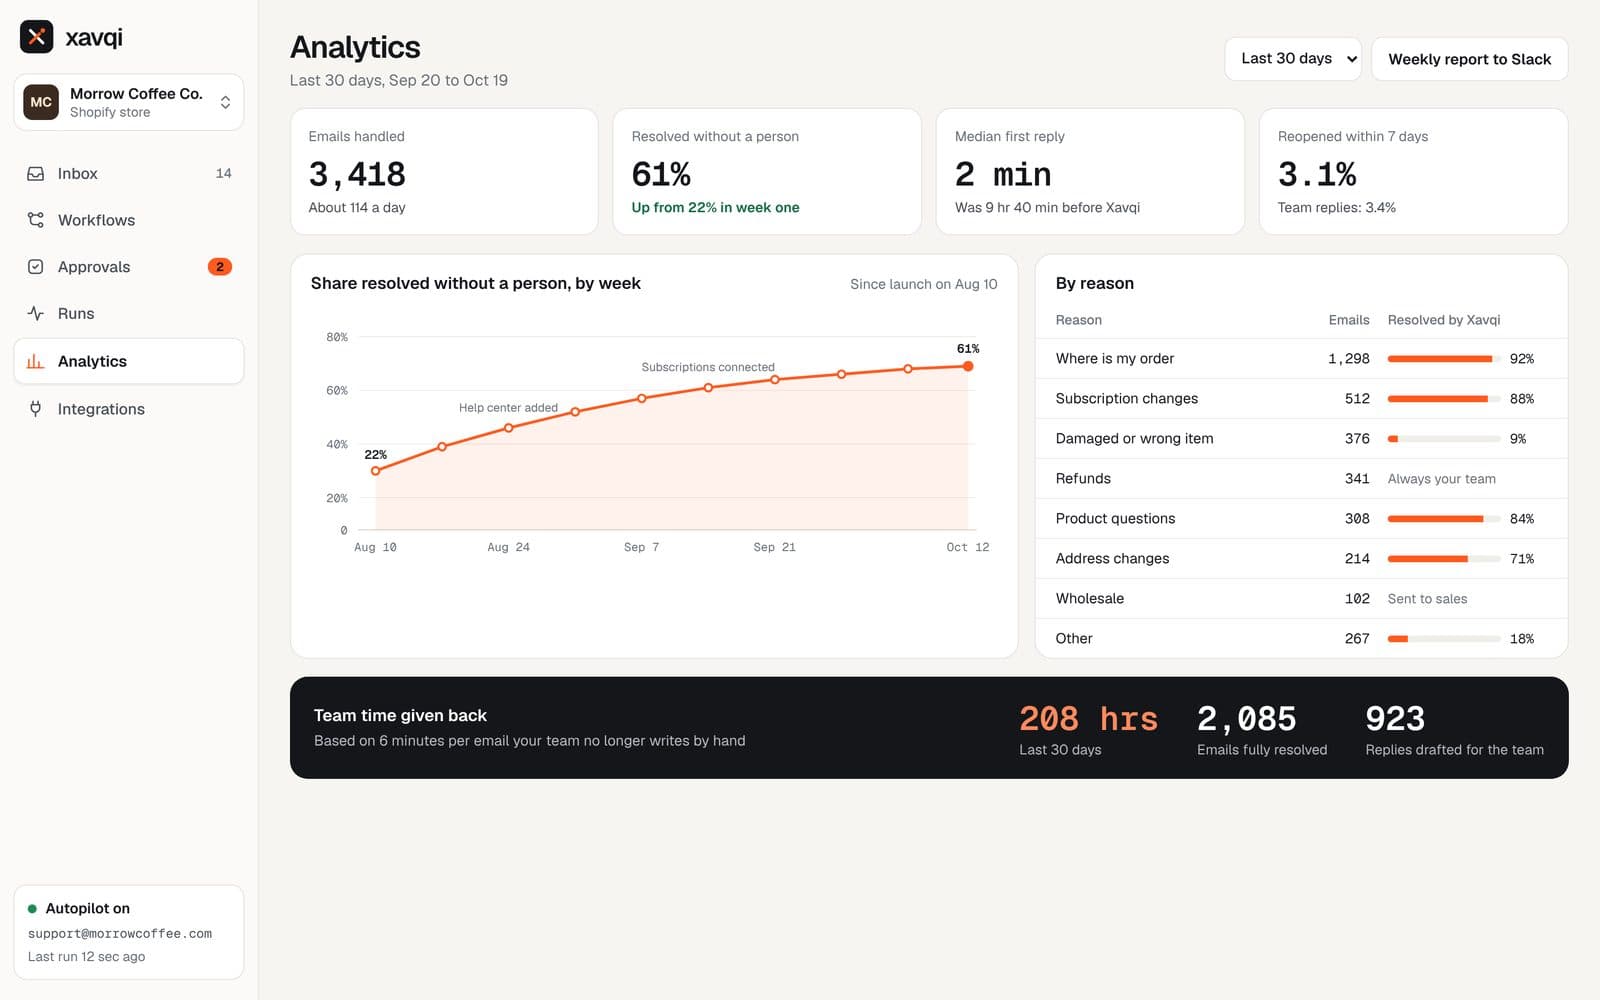This screenshot has width=1600, height=1000.
Task: Click the Subscription changes row label
Action: 1127,399
